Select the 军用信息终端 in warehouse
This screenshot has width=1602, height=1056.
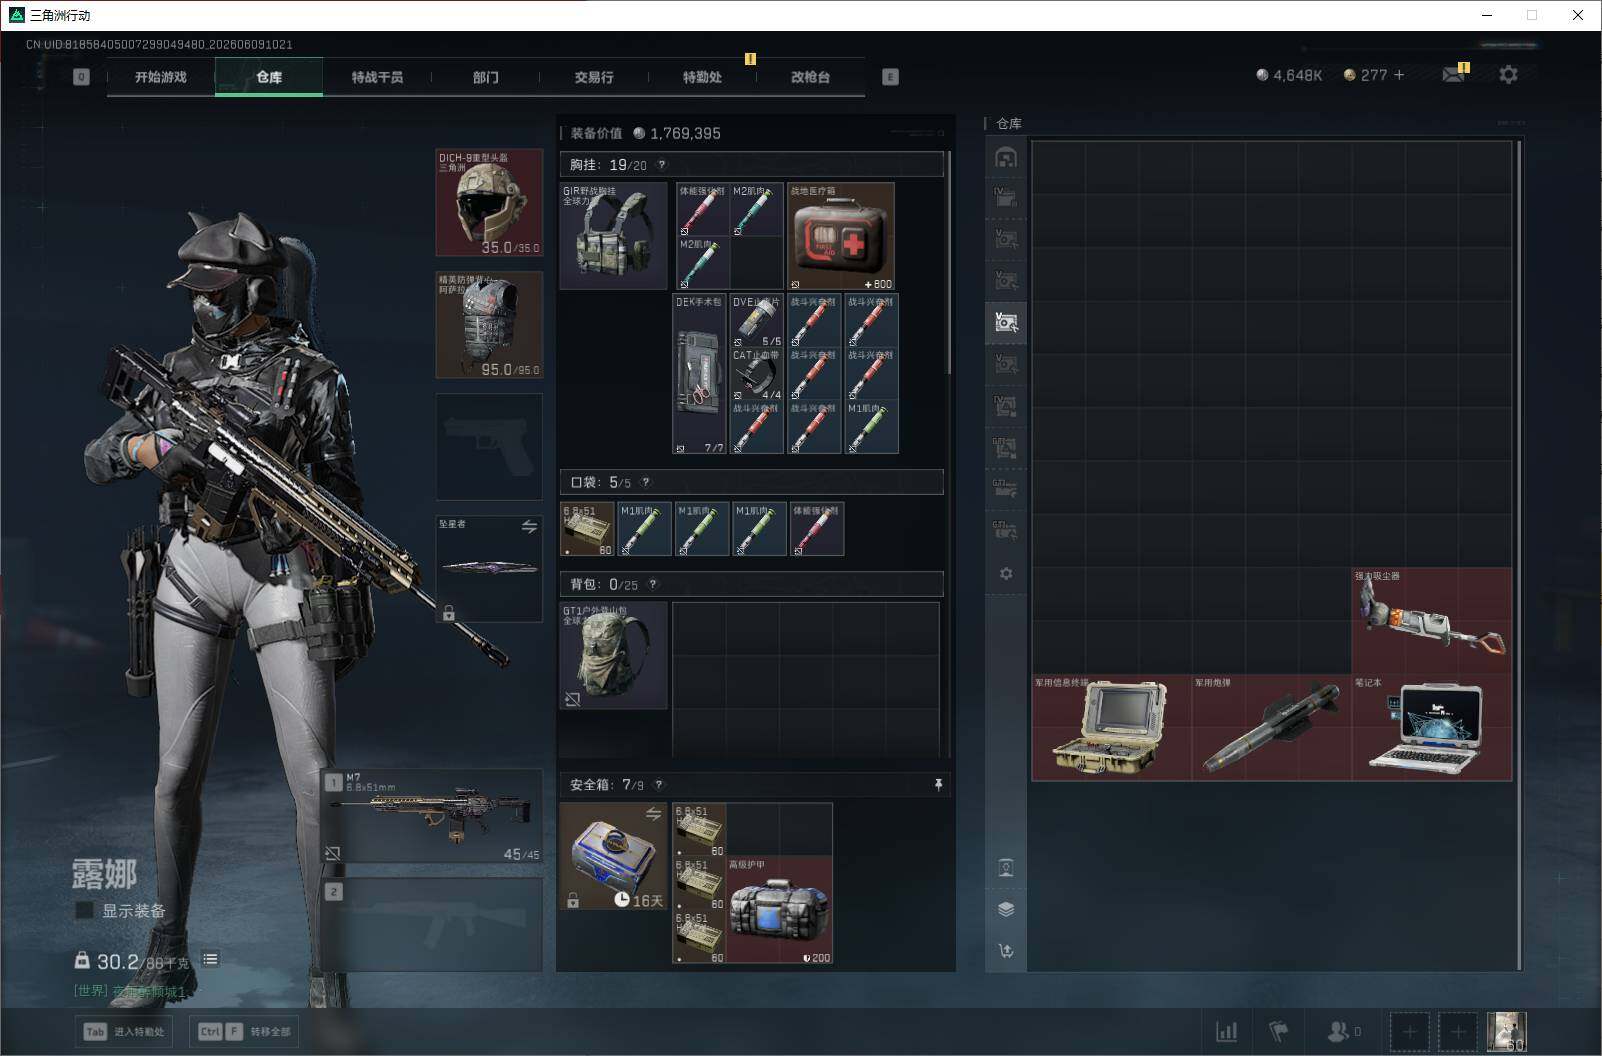[1112, 727]
